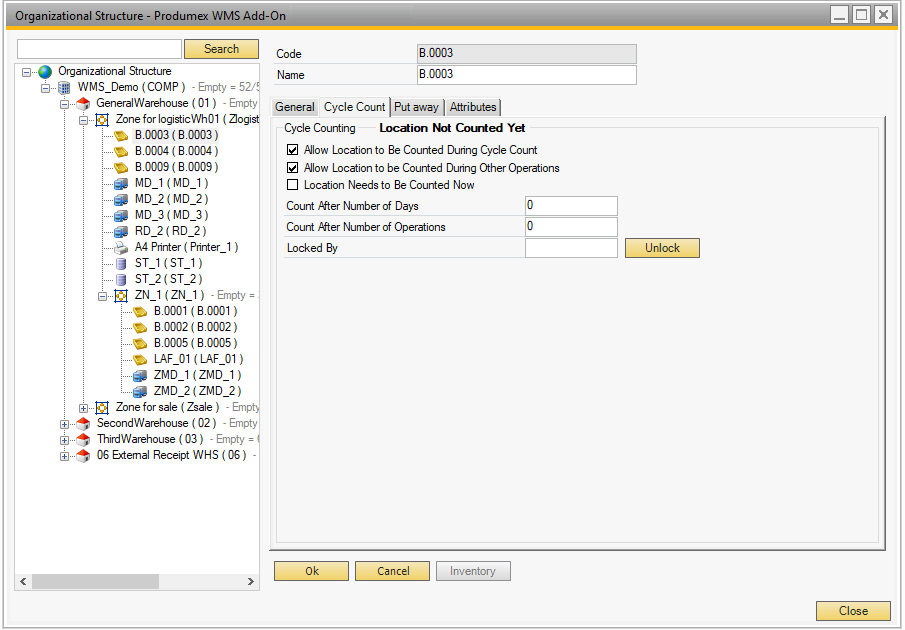The height and width of the screenshot is (630, 905).
Task: Enable Location Needs to Be Counted Now
Action: tap(293, 185)
